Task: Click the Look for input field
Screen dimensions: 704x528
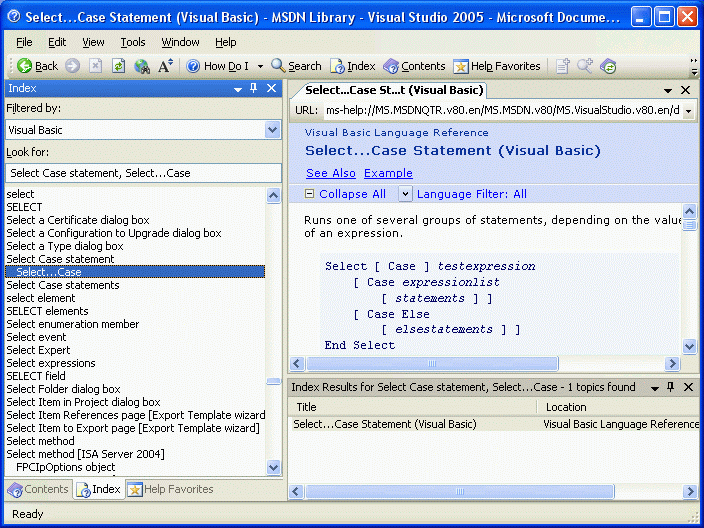Action: [143, 173]
